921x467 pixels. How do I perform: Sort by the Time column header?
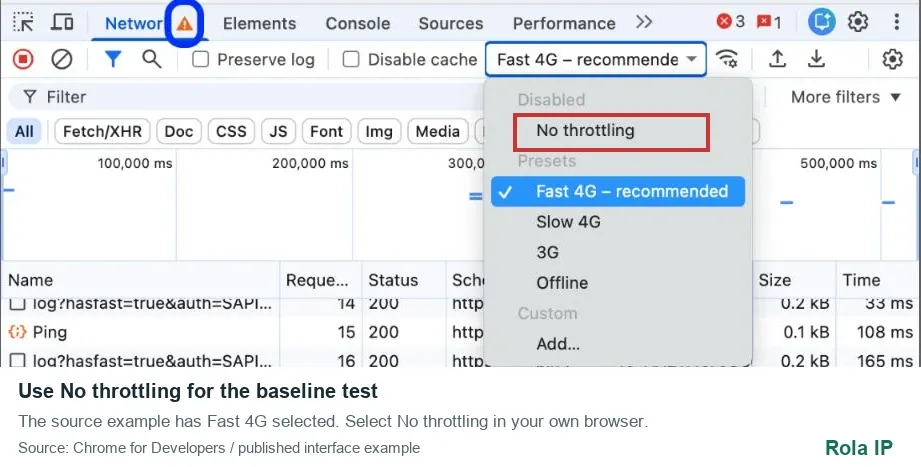pos(878,280)
